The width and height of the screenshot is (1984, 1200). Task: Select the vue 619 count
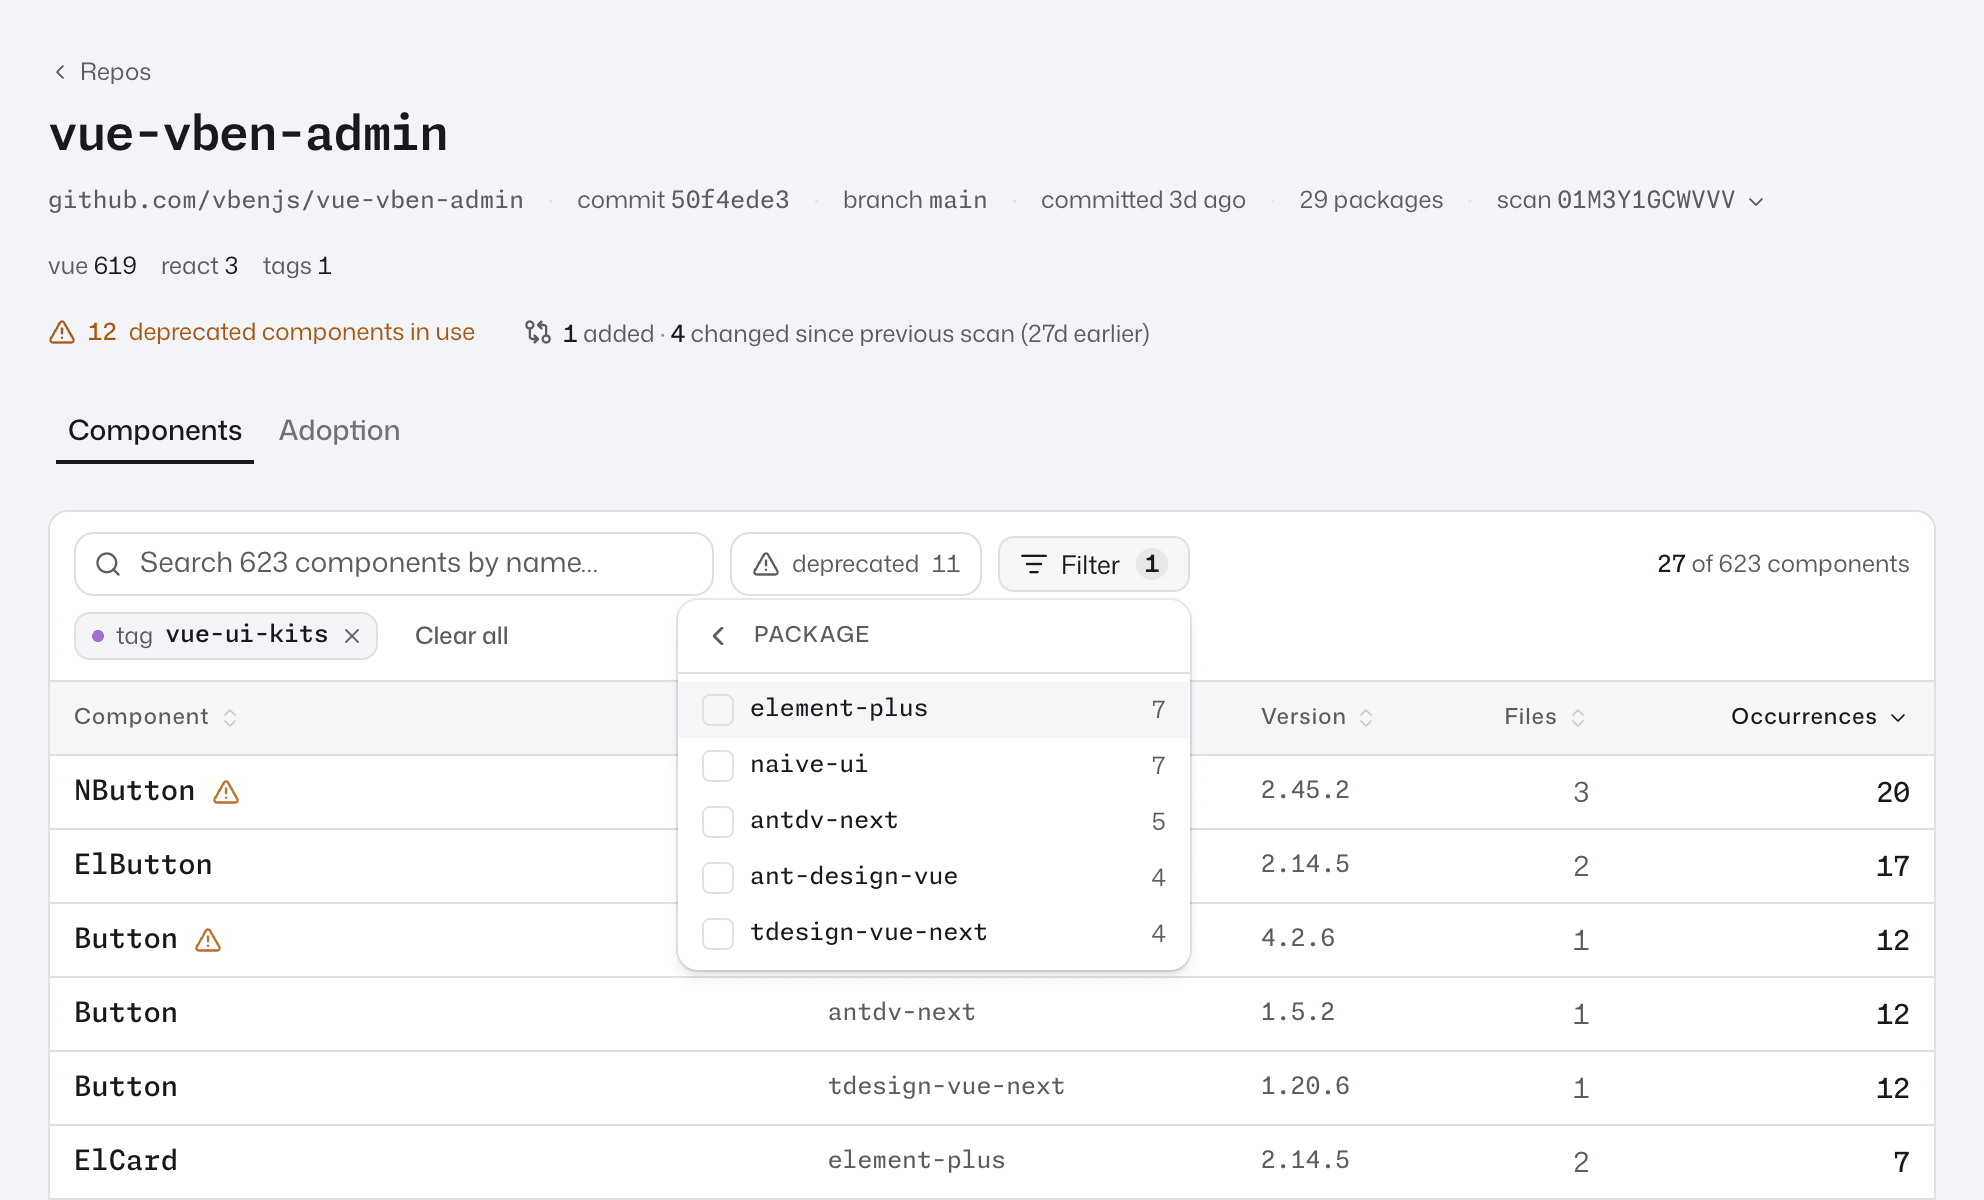coord(92,266)
